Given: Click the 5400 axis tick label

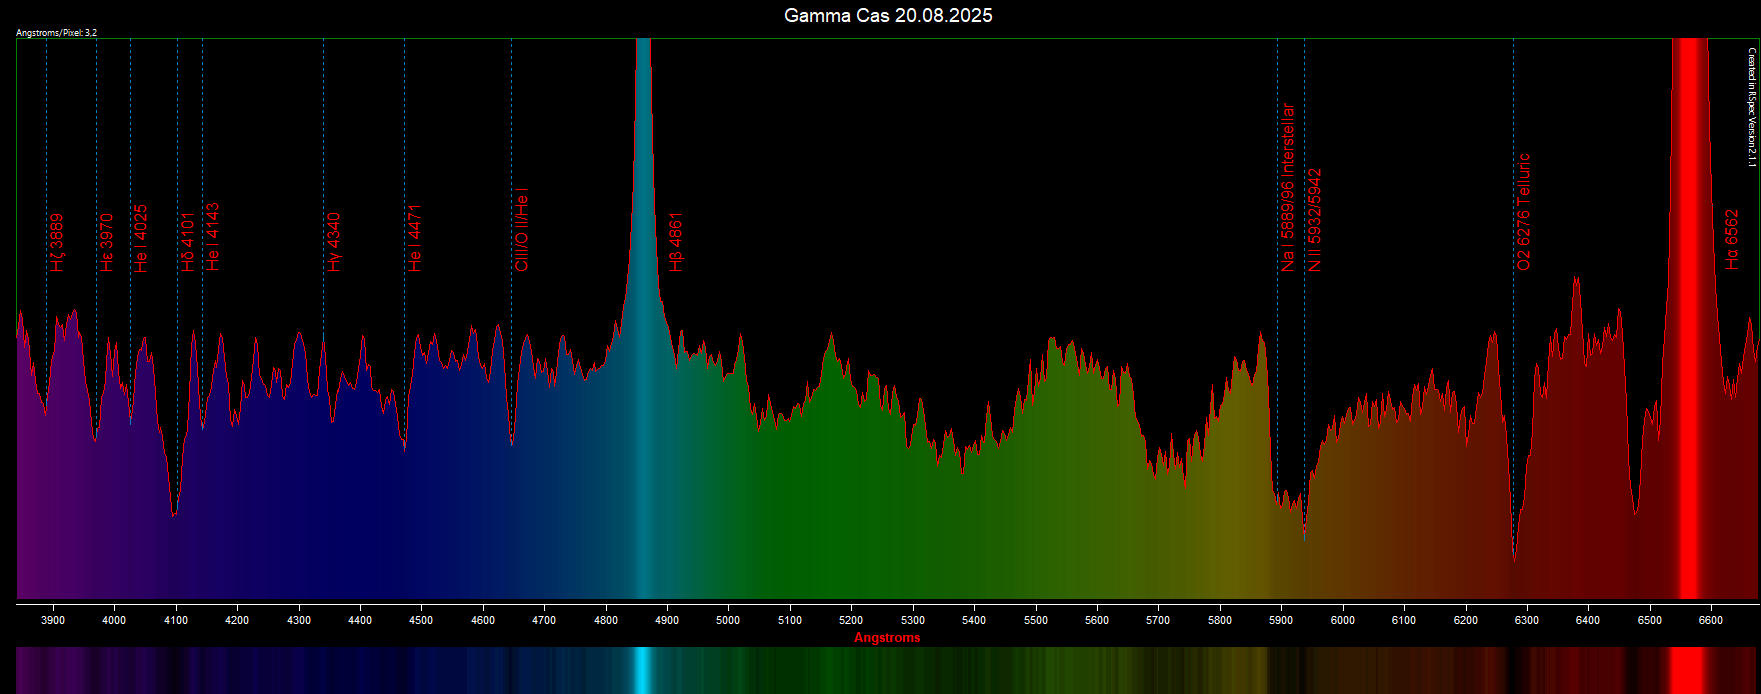Looking at the screenshot, I should pyautogui.click(x=974, y=620).
